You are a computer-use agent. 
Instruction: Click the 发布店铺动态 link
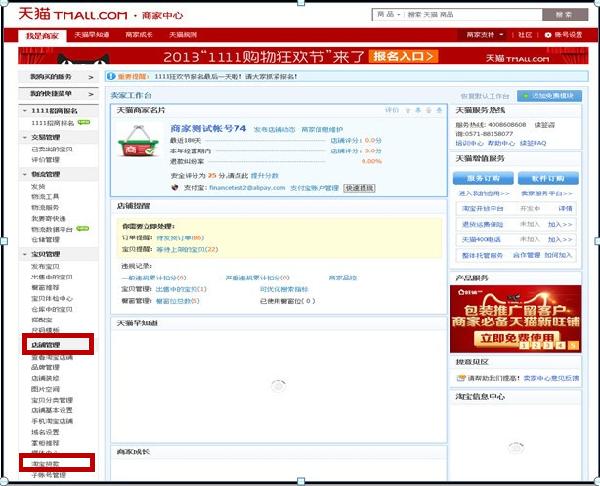pos(275,129)
